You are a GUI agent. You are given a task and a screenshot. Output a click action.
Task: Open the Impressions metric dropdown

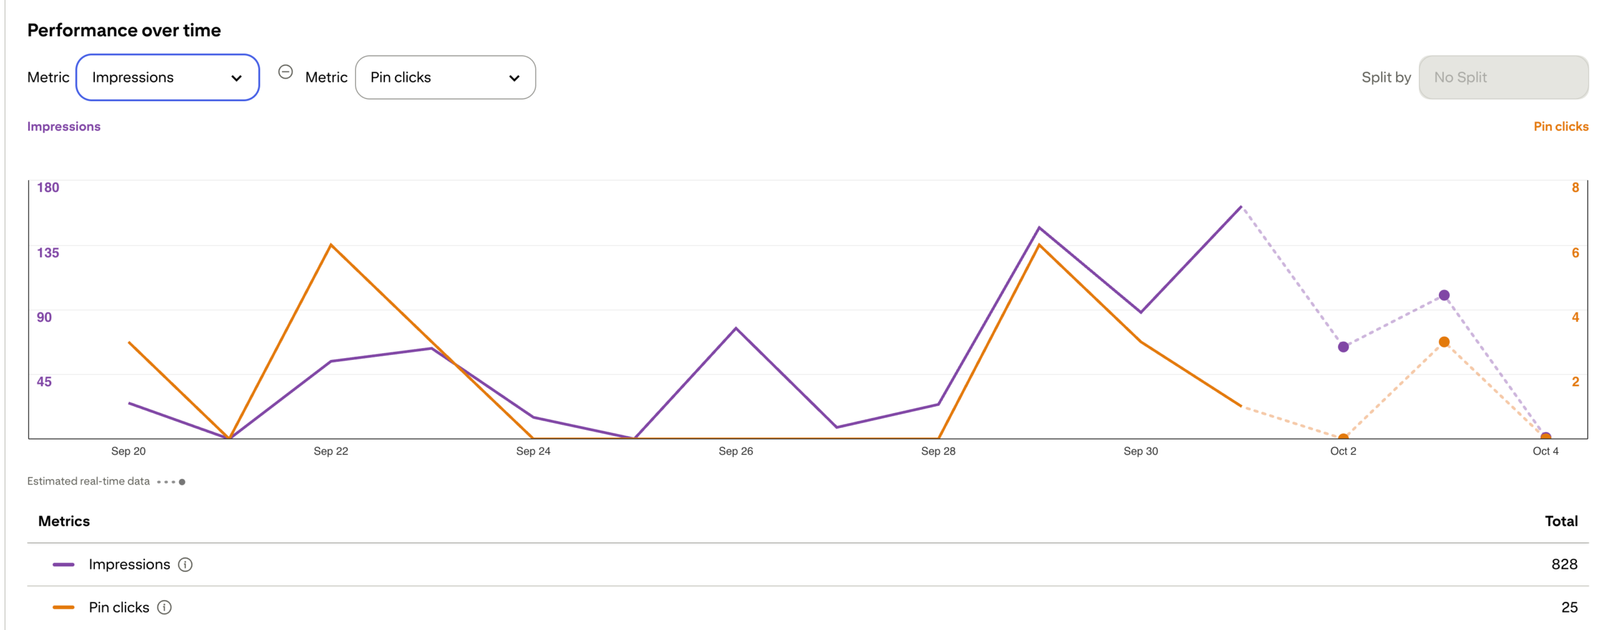coord(168,78)
